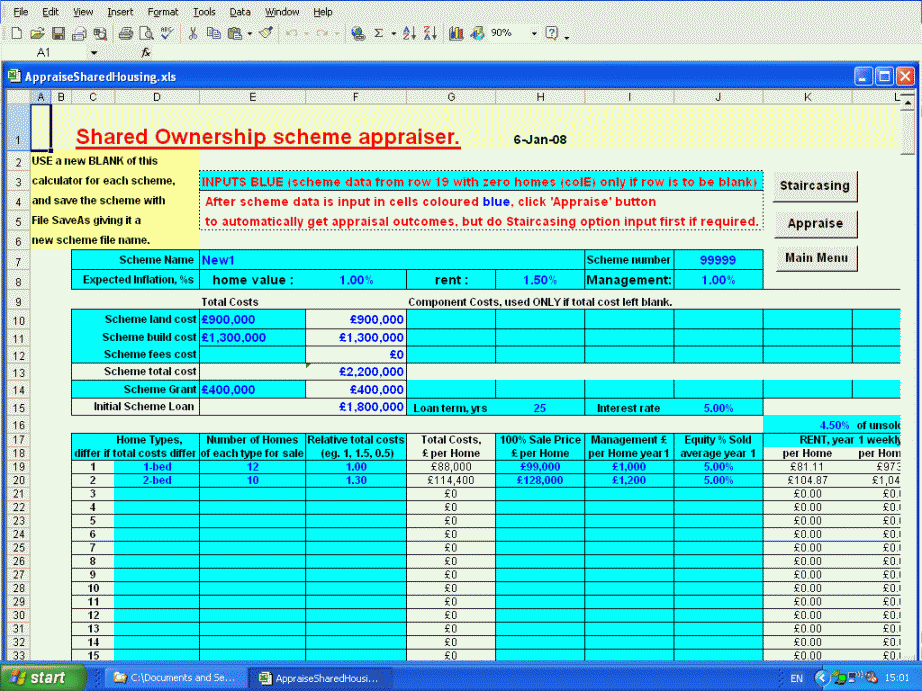Click the Paste clipboard icon

[235, 34]
